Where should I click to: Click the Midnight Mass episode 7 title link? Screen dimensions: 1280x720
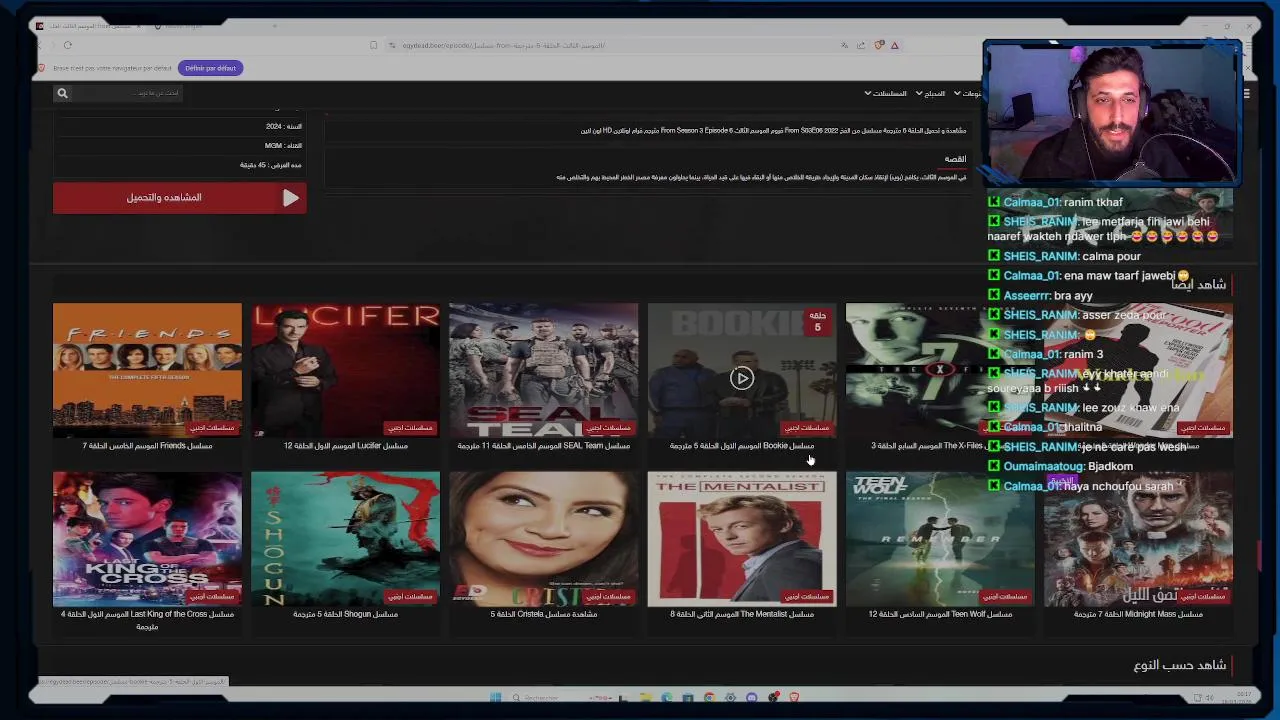(1138, 614)
